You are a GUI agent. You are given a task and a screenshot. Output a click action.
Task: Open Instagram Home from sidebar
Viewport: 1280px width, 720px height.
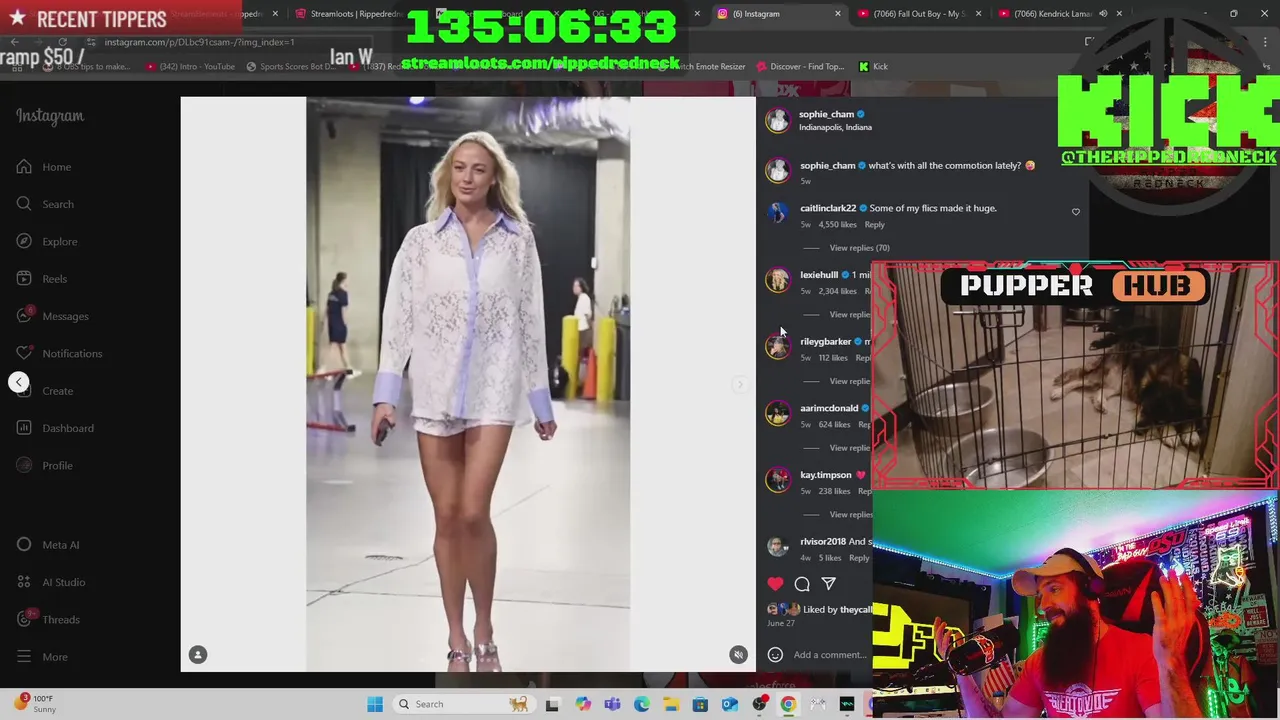point(44,167)
